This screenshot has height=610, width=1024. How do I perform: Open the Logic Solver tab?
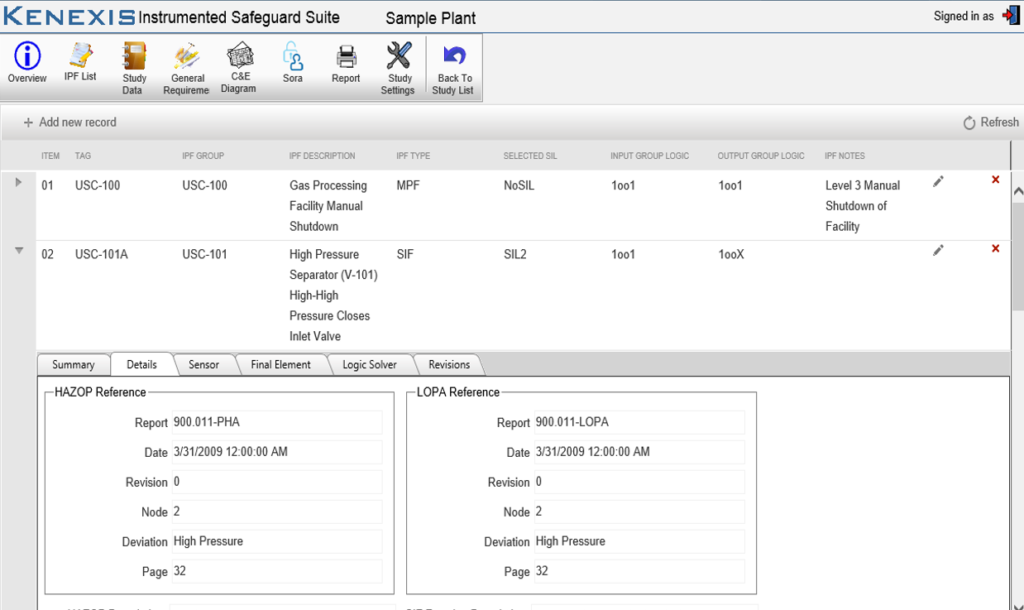point(369,365)
